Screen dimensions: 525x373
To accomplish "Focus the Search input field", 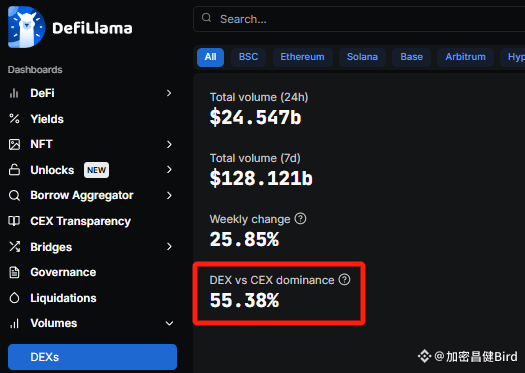I will (x=359, y=19).
